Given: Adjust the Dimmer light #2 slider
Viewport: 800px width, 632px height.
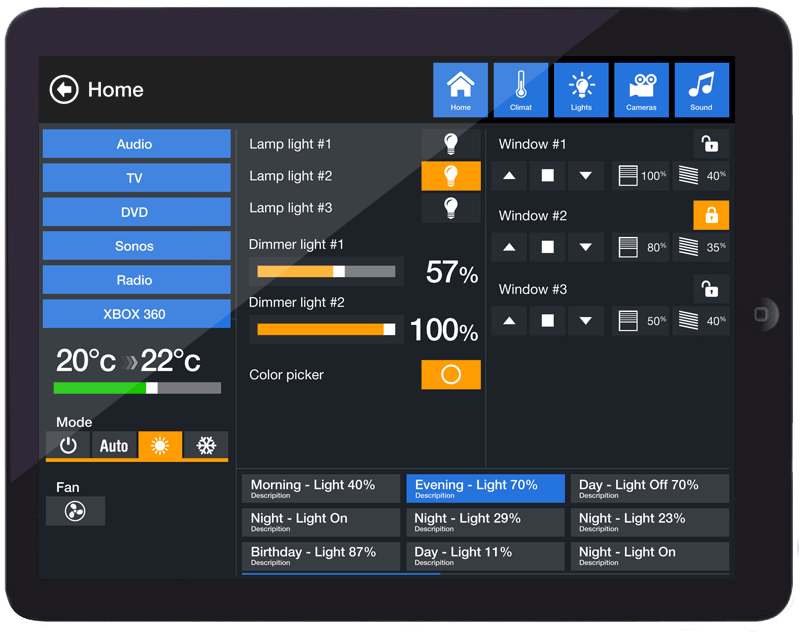Looking at the screenshot, I should tap(326, 330).
